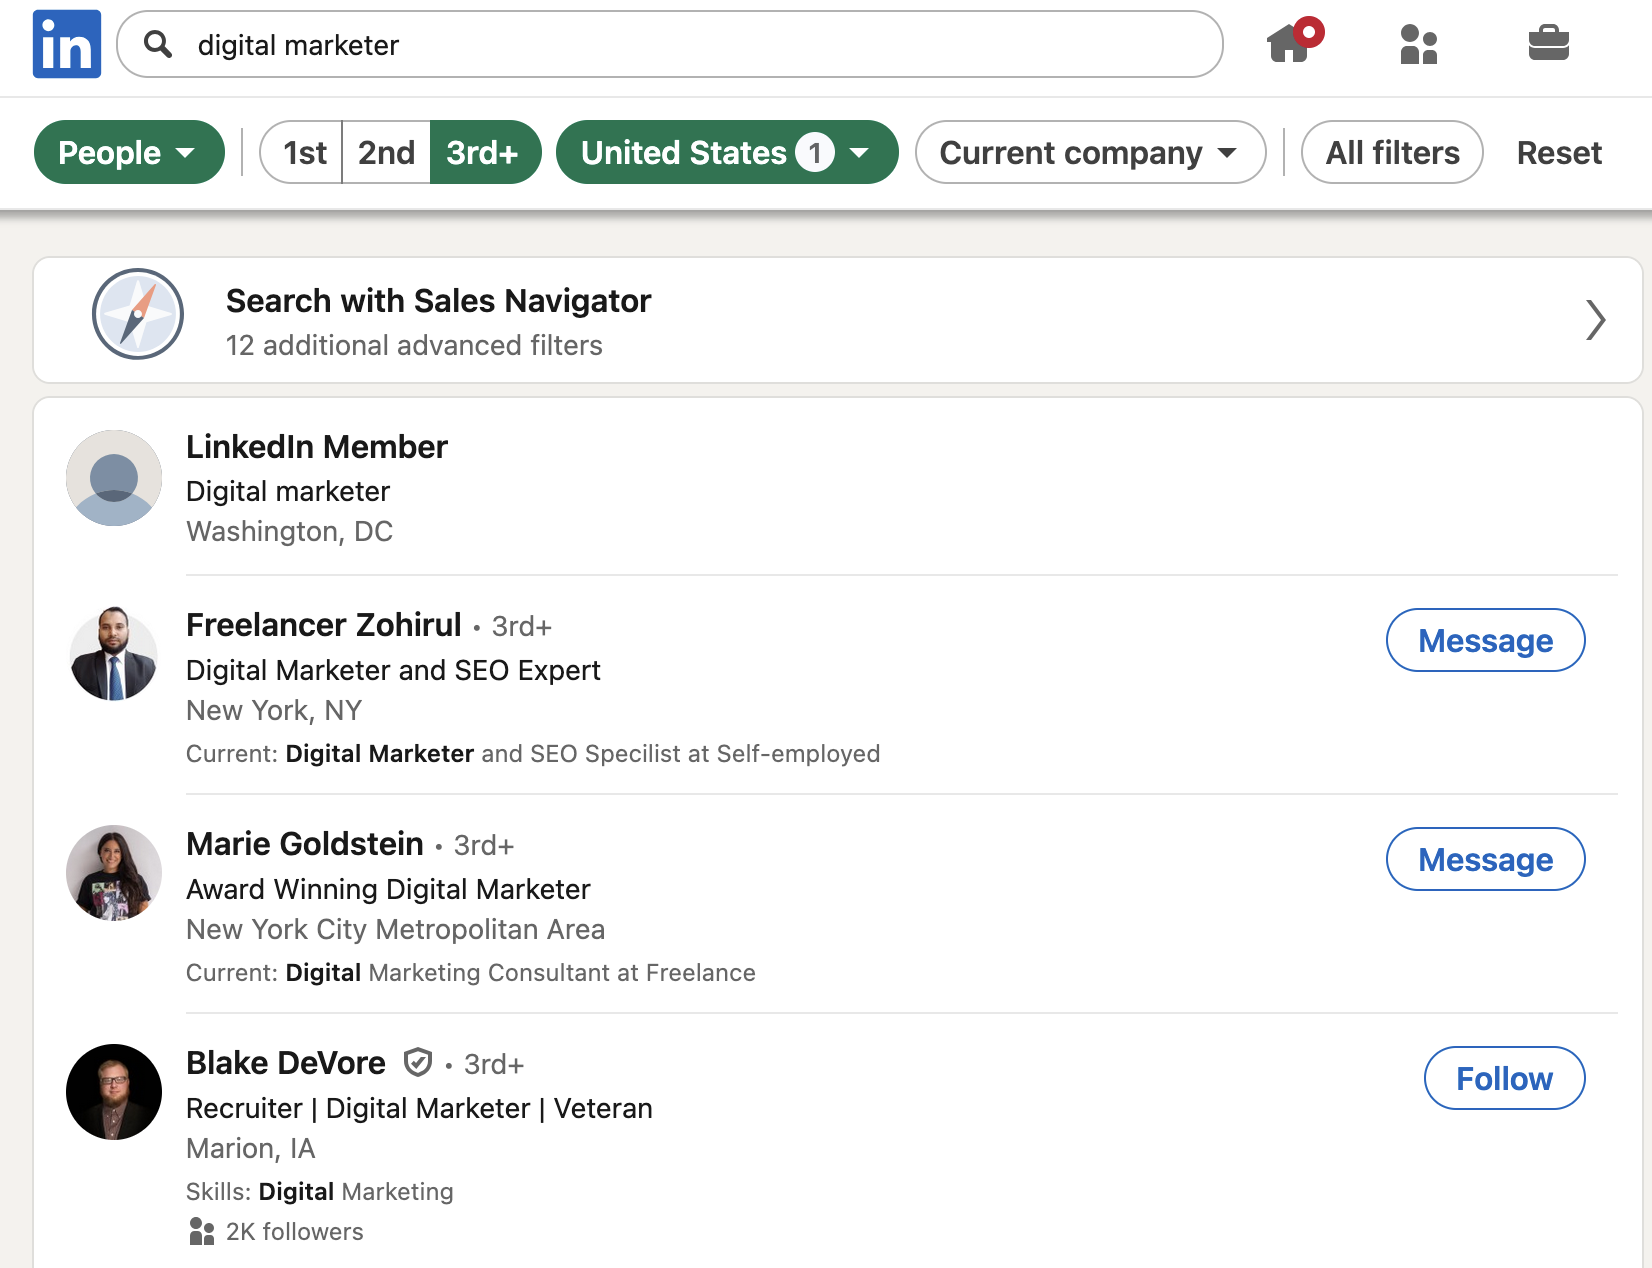Click 'Washington, DC' location text
The height and width of the screenshot is (1268, 1652).
289,531
